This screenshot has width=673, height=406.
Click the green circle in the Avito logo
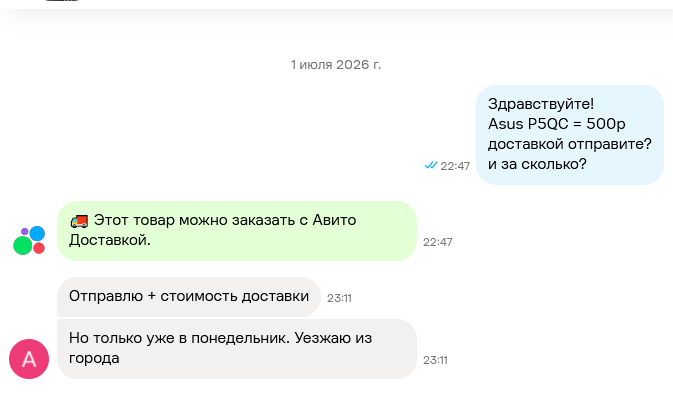[23, 245]
